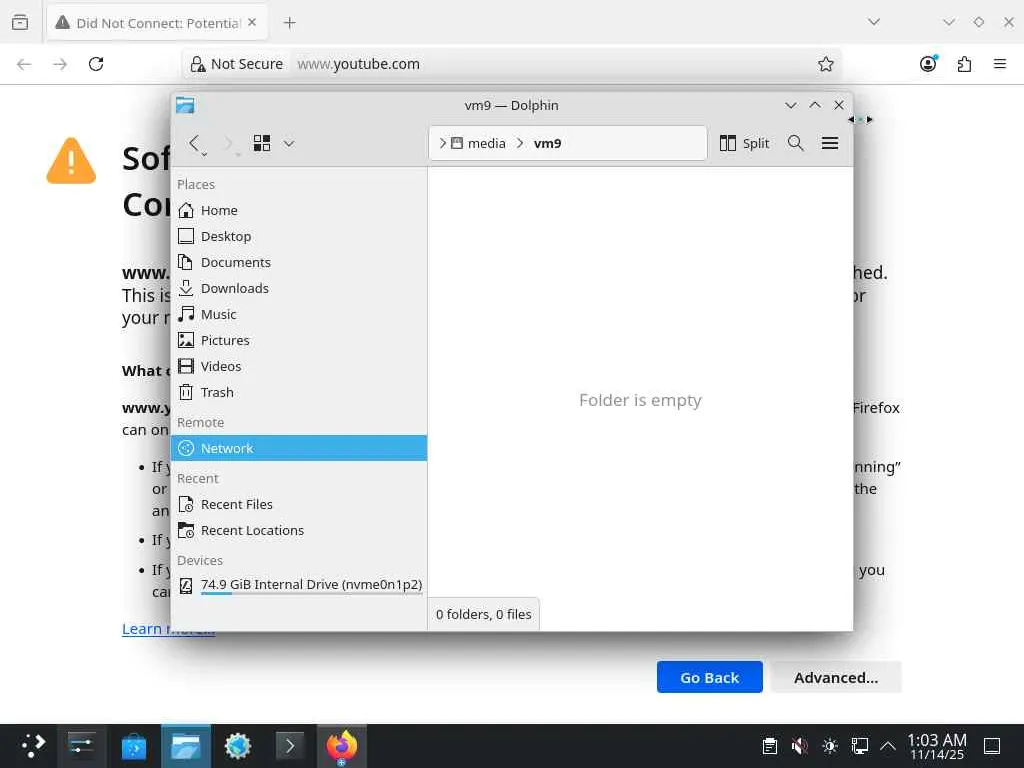The image size is (1024, 768).
Task: Select Documents in the Places sidebar
Action: 299,263
